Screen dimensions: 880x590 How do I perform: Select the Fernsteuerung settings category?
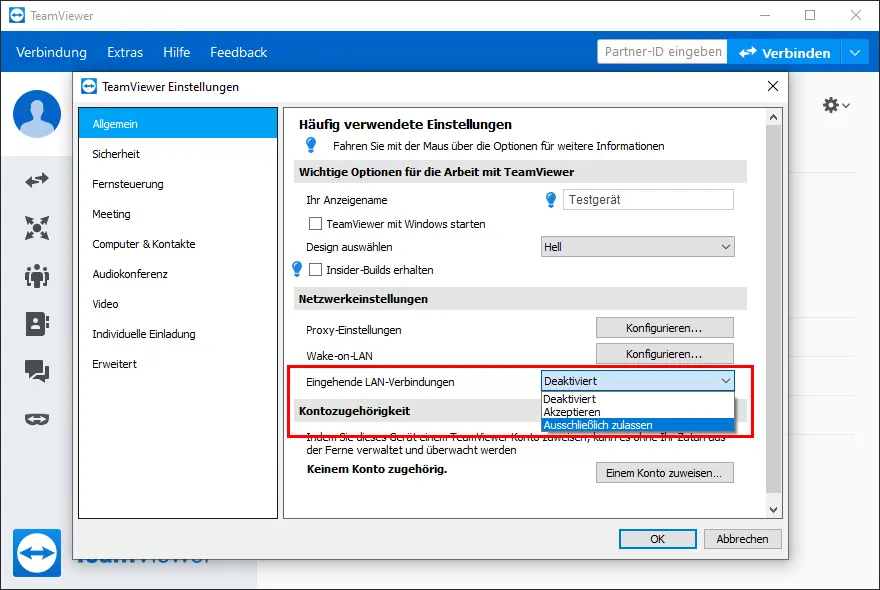[x=178, y=184]
